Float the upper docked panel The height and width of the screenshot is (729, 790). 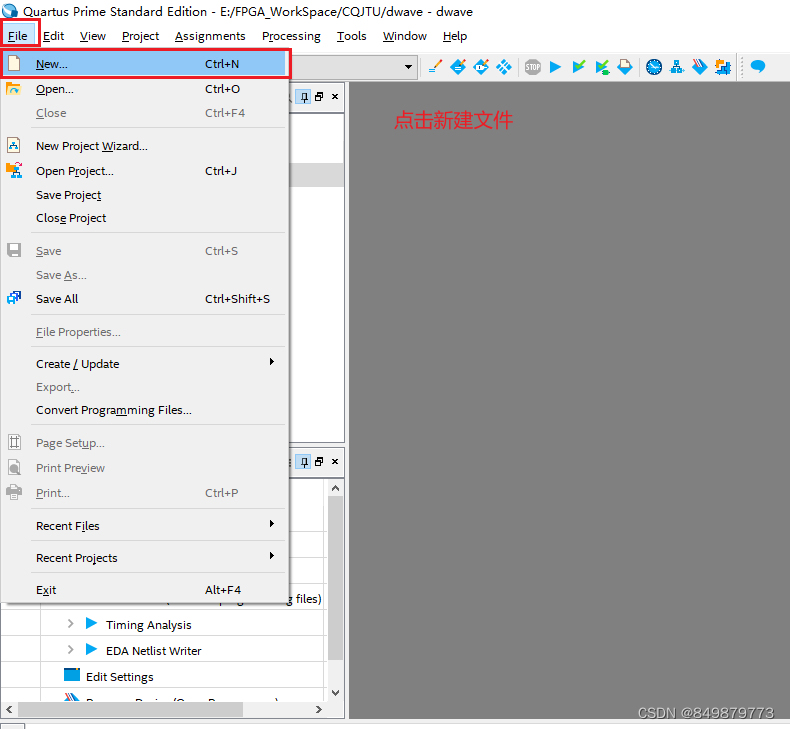click(319, 96)
